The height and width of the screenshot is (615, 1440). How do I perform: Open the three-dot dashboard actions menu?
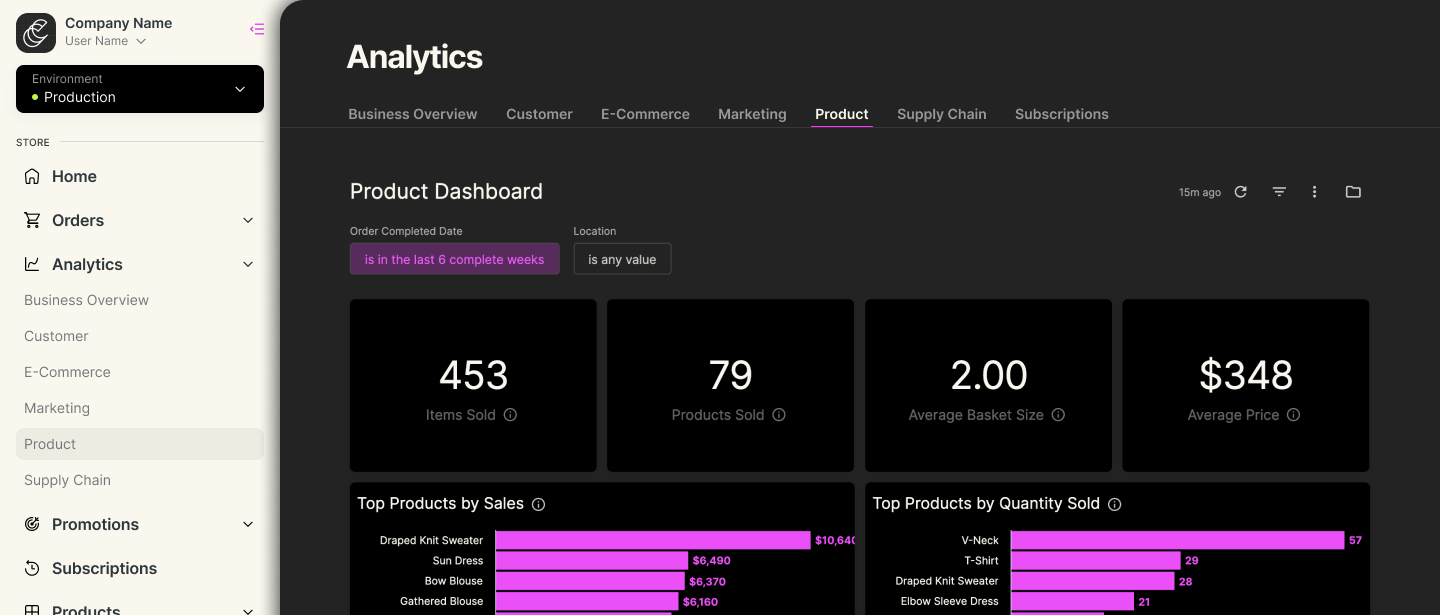(x=1315, y=192)
